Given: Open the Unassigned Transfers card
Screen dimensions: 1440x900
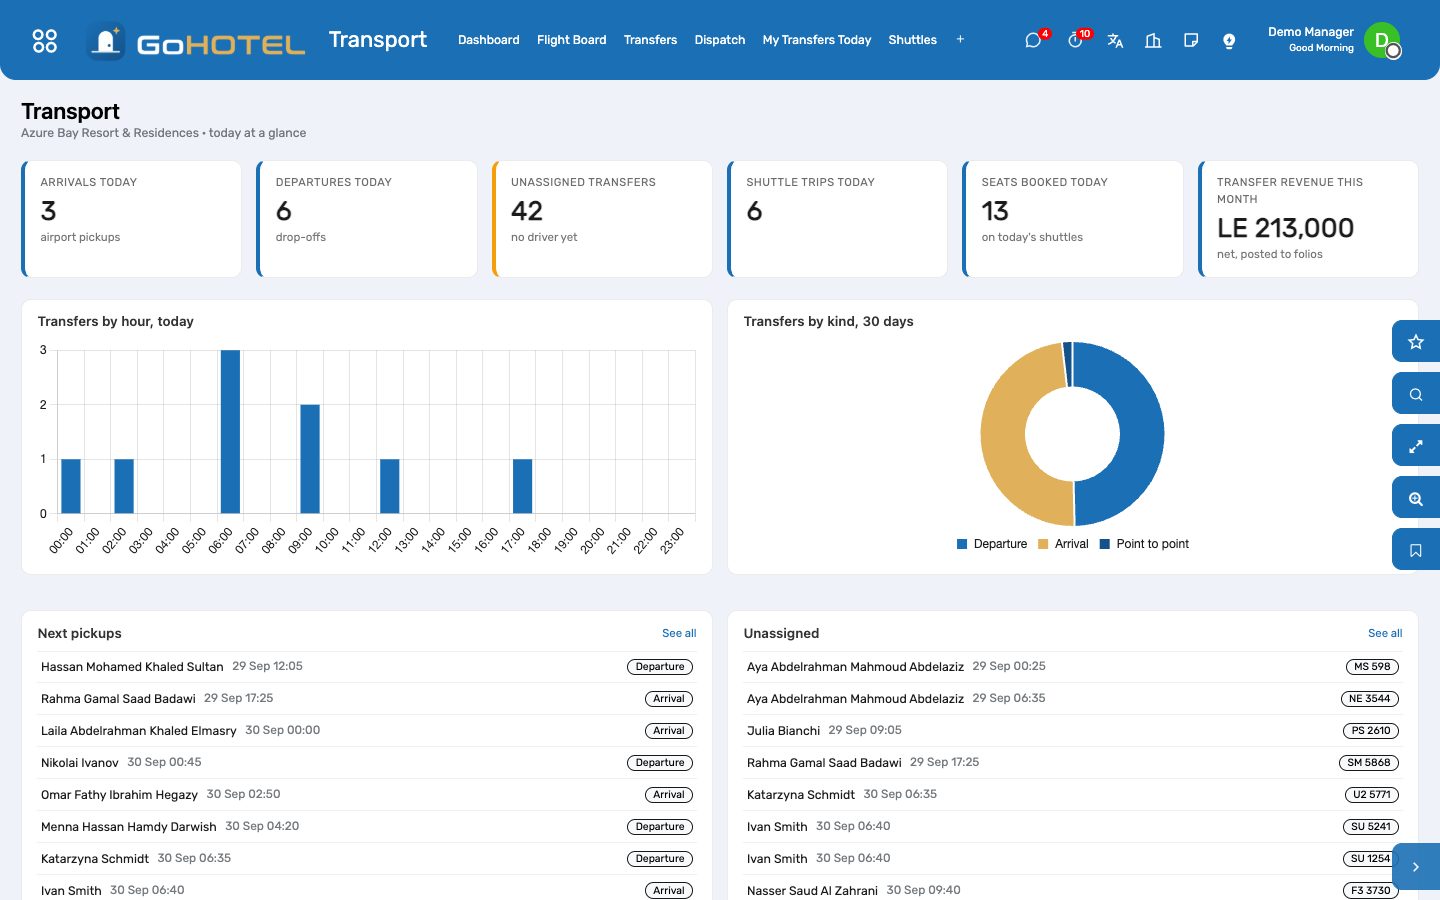Looking at the screenshot, I should [x=602, y=219].
